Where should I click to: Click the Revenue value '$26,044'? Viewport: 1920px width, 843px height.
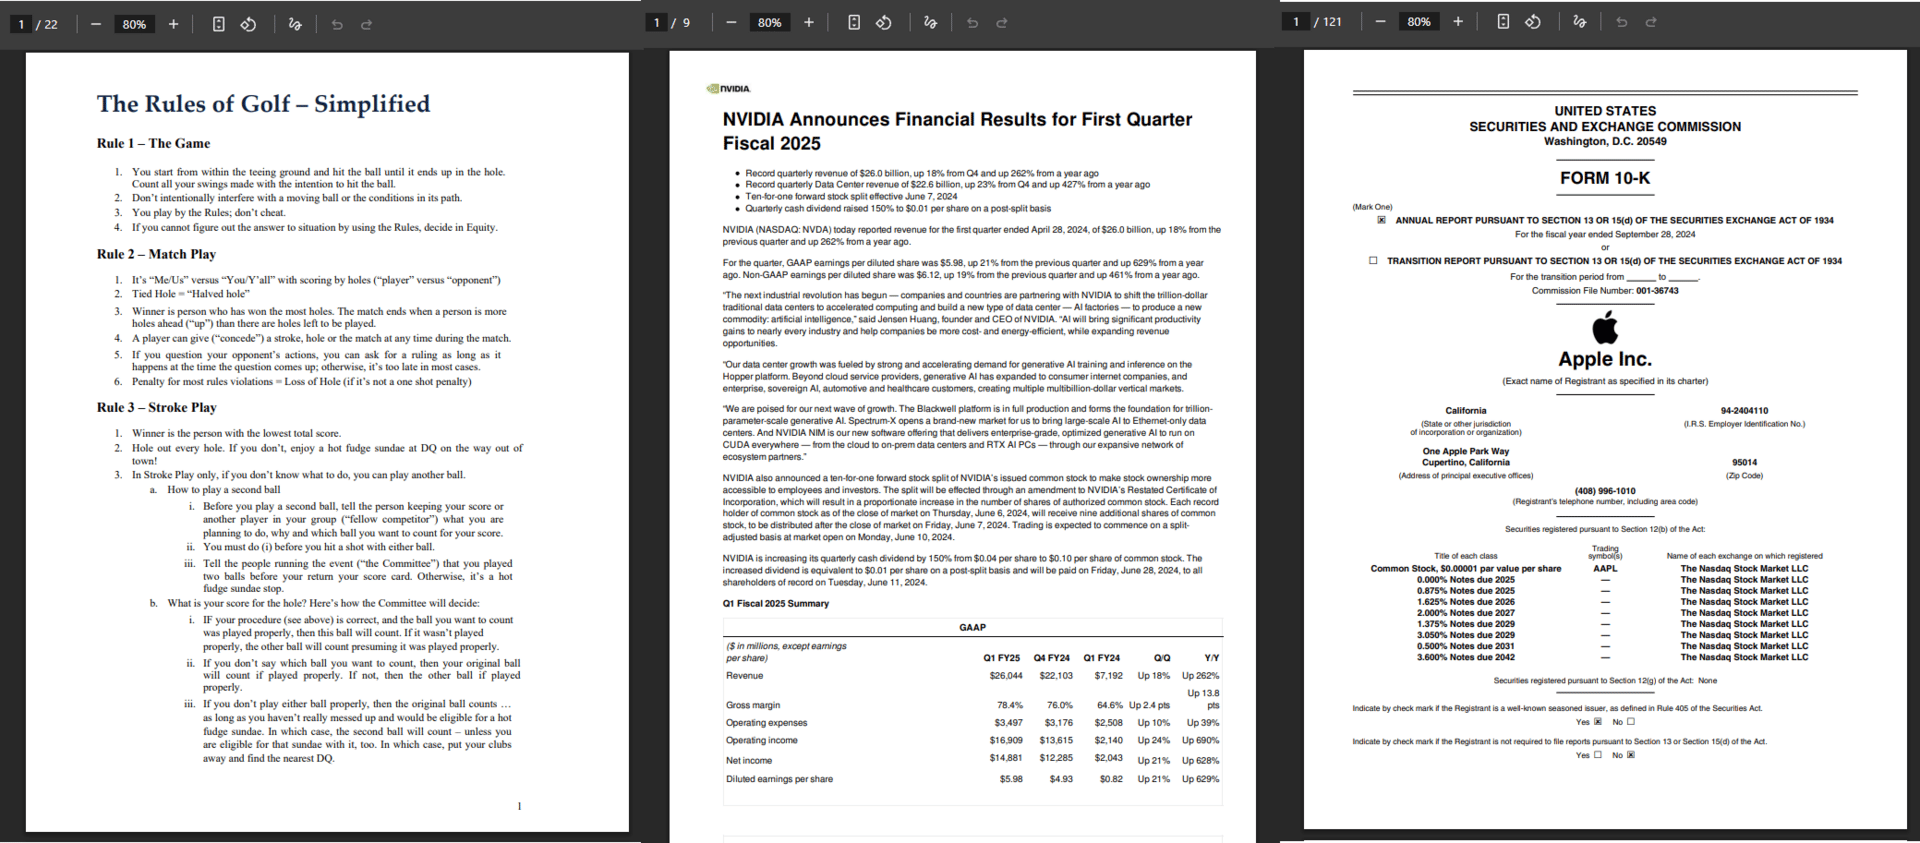pyautogui.click(x=1005, y=675)
